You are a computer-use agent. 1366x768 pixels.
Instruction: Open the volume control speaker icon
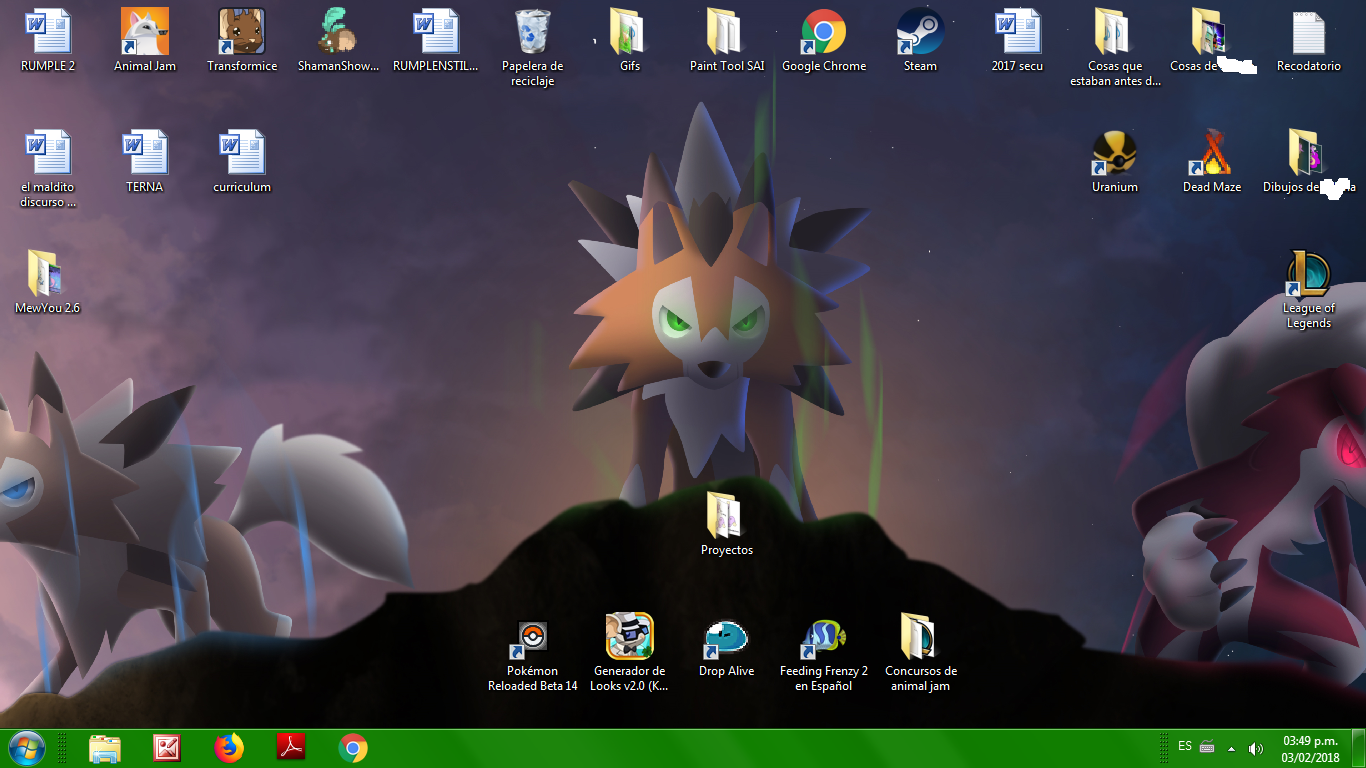tap(1256, 748)
